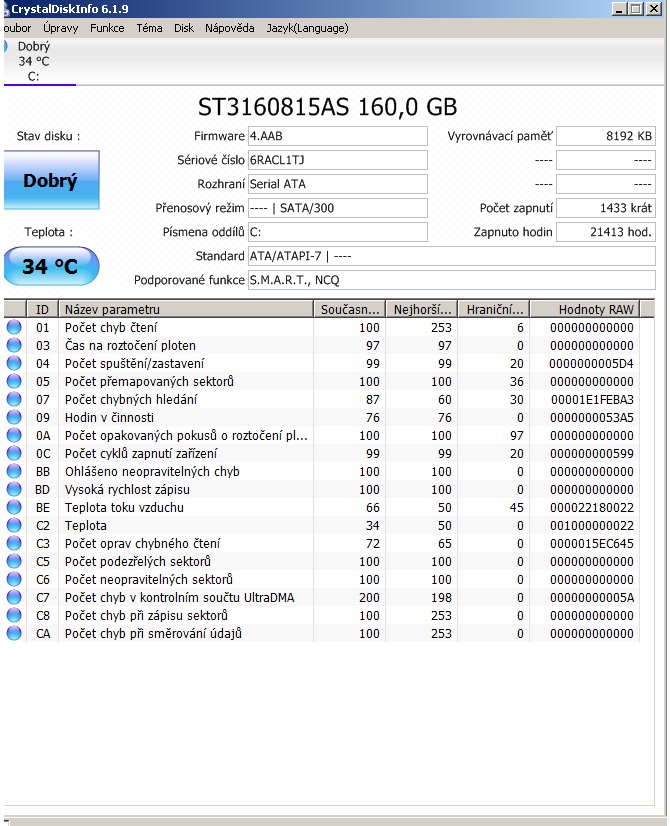This screenshot has width=670, height=826.
Task: Click the Standard field ATA/ATAPI-7
Action: (x=452, y=256)
